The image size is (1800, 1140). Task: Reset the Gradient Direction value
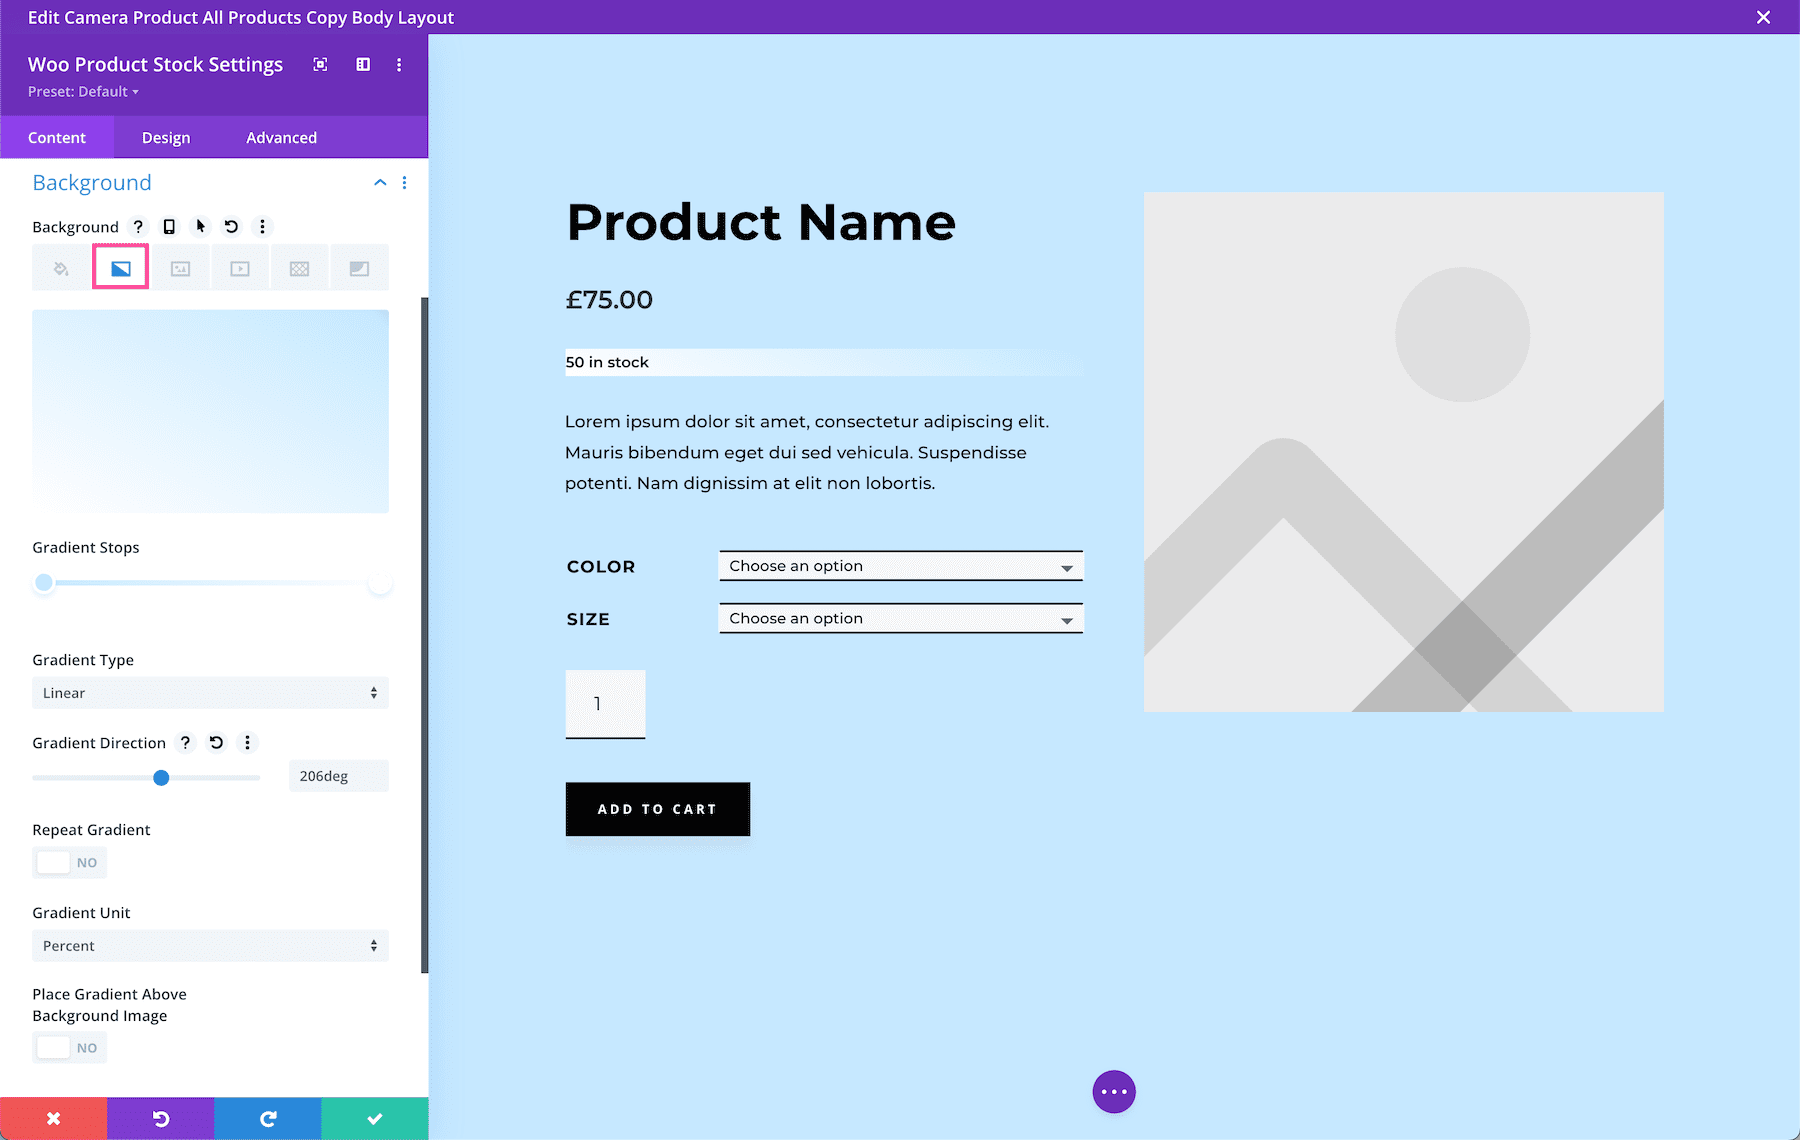[x=215, y=742]
